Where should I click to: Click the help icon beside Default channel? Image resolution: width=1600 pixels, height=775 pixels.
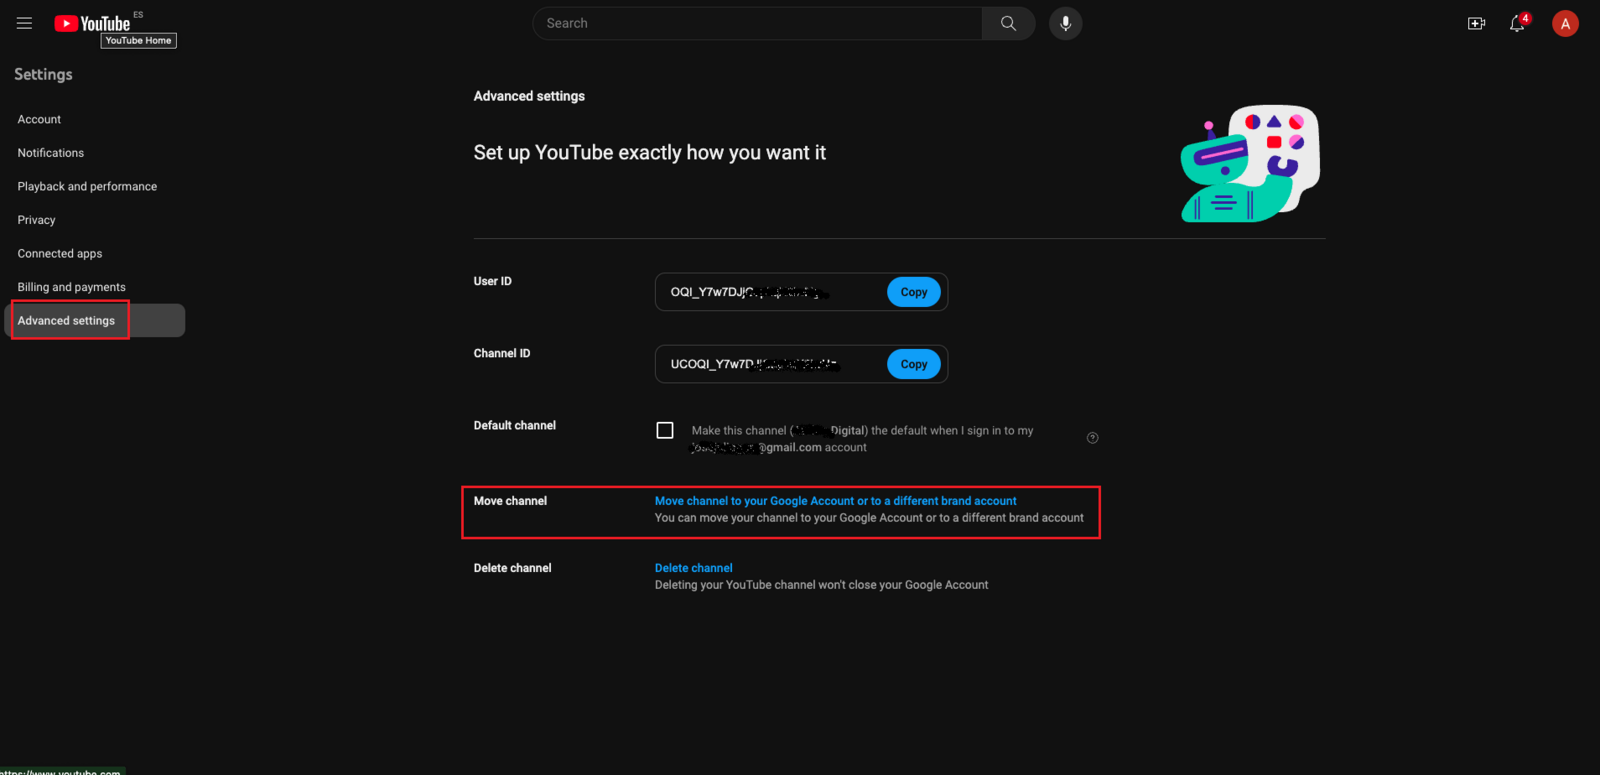point(1092,438)
